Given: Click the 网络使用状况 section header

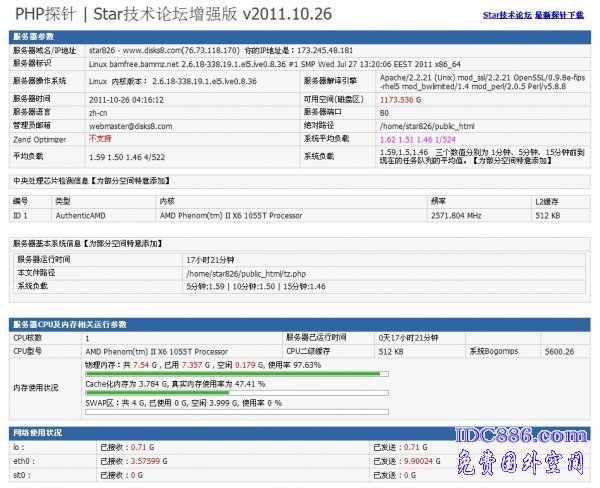Looking at the screenshot, I should (38, 432).
